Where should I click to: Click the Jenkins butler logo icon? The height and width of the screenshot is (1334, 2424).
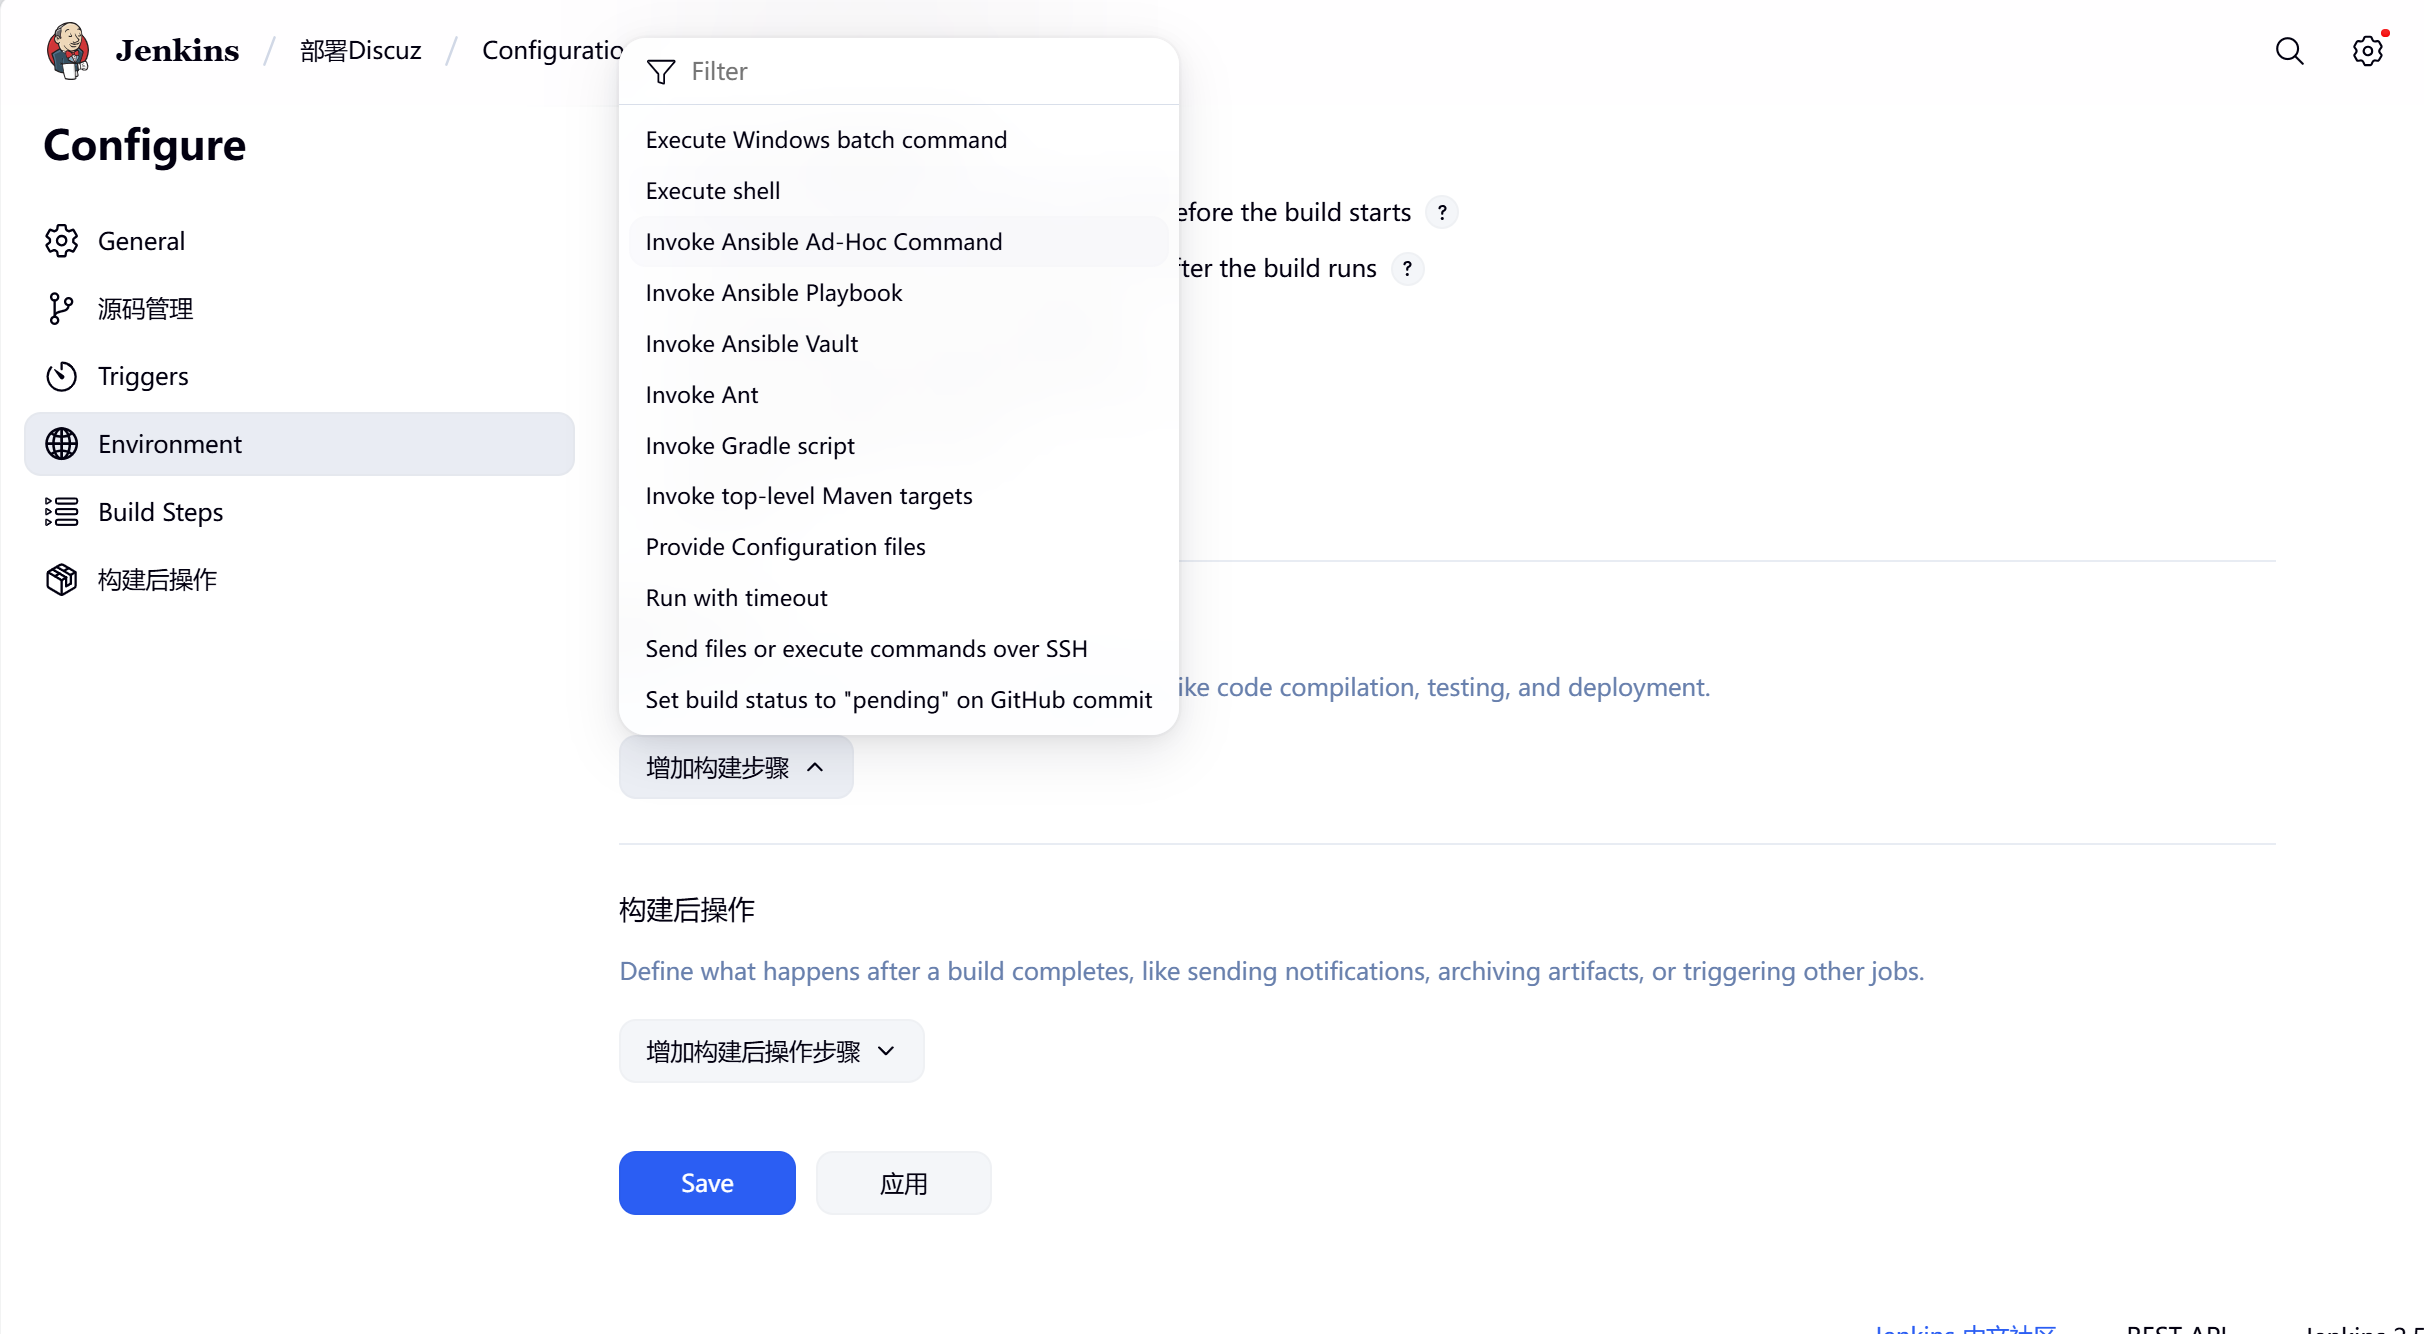click(x=68, y=50)
